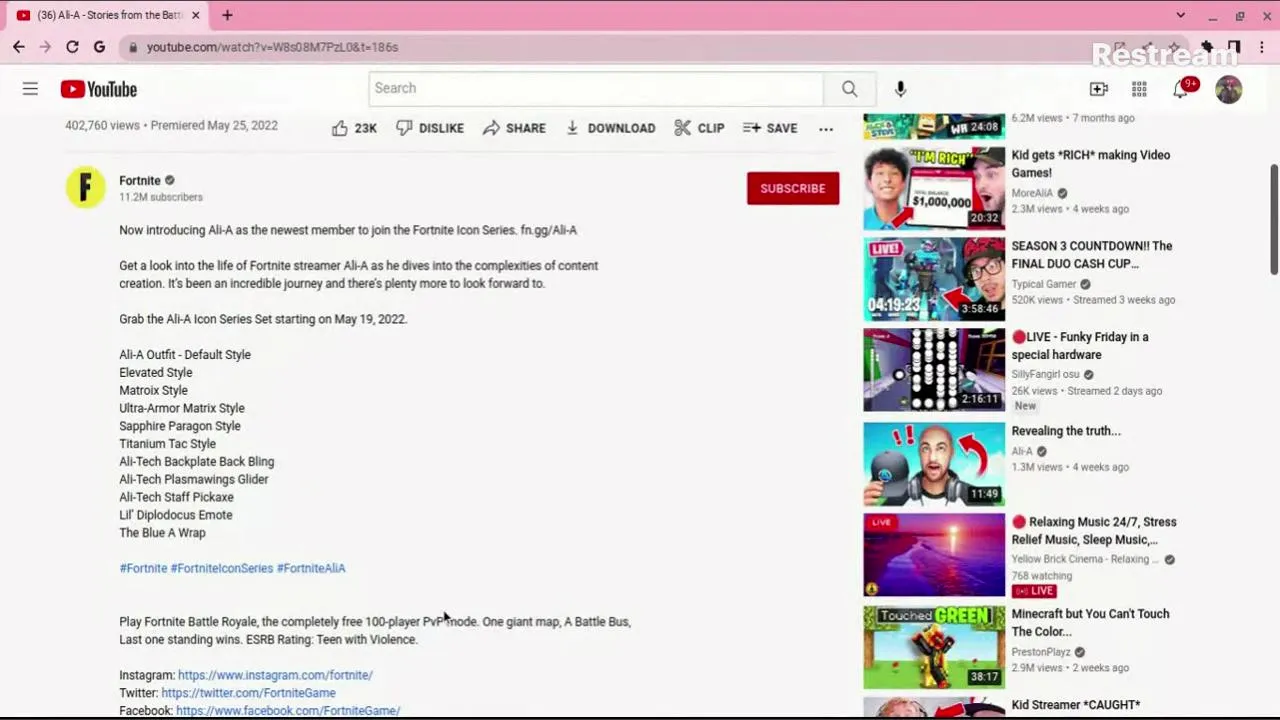Open Revealing the truth thumbnail
The image size is (1280, 720).
point(934,463)
